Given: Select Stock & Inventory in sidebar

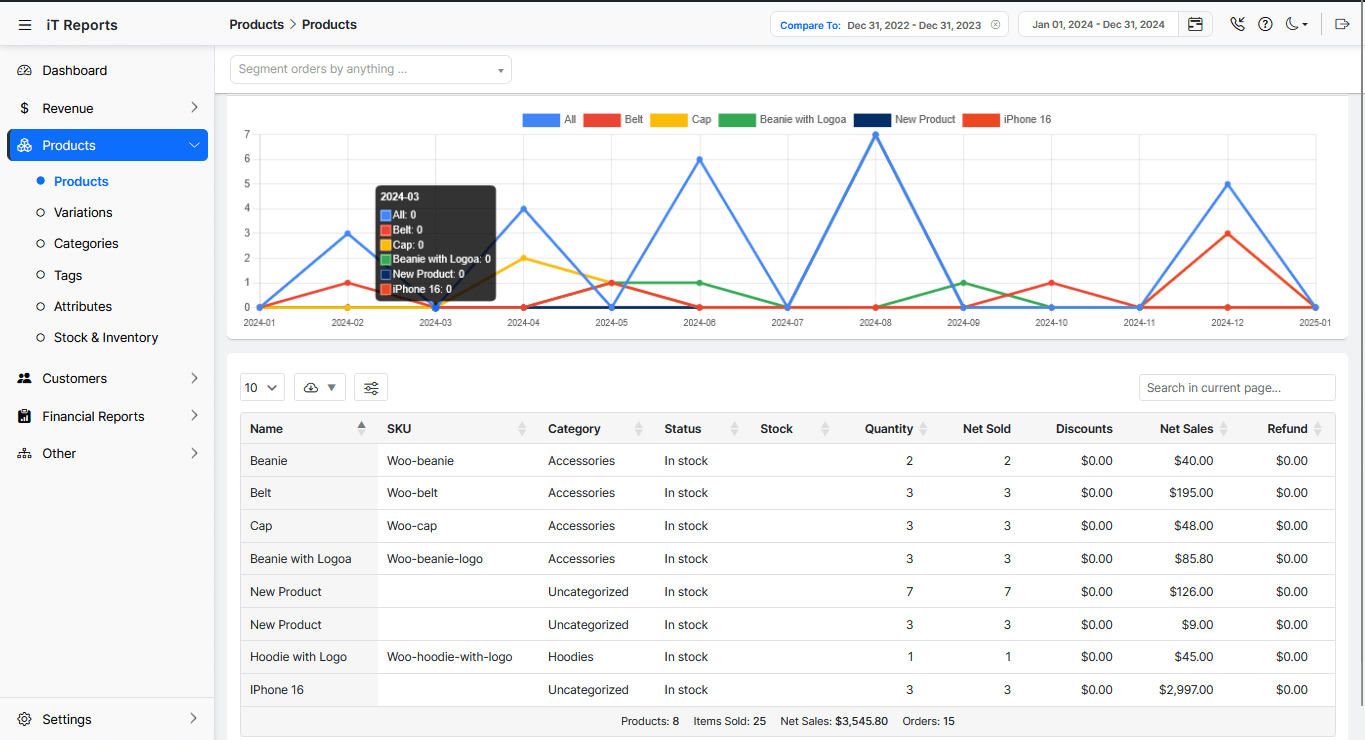Looking at the screenshot, I should click(106, 338).
